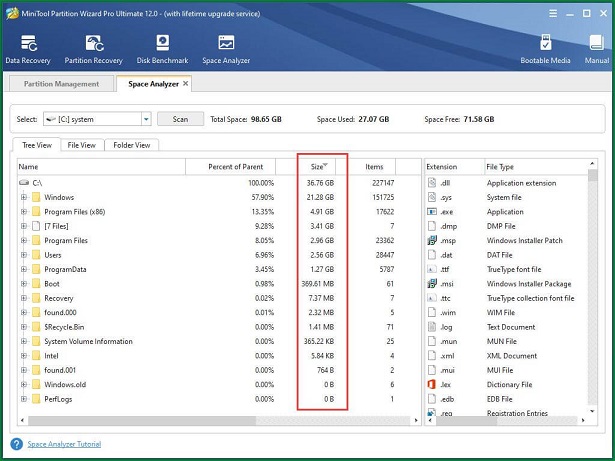Viewport: 615px width, 461px height.
Task: Open the Space Analyzer Tutorial link
Action: click(64, 444)
